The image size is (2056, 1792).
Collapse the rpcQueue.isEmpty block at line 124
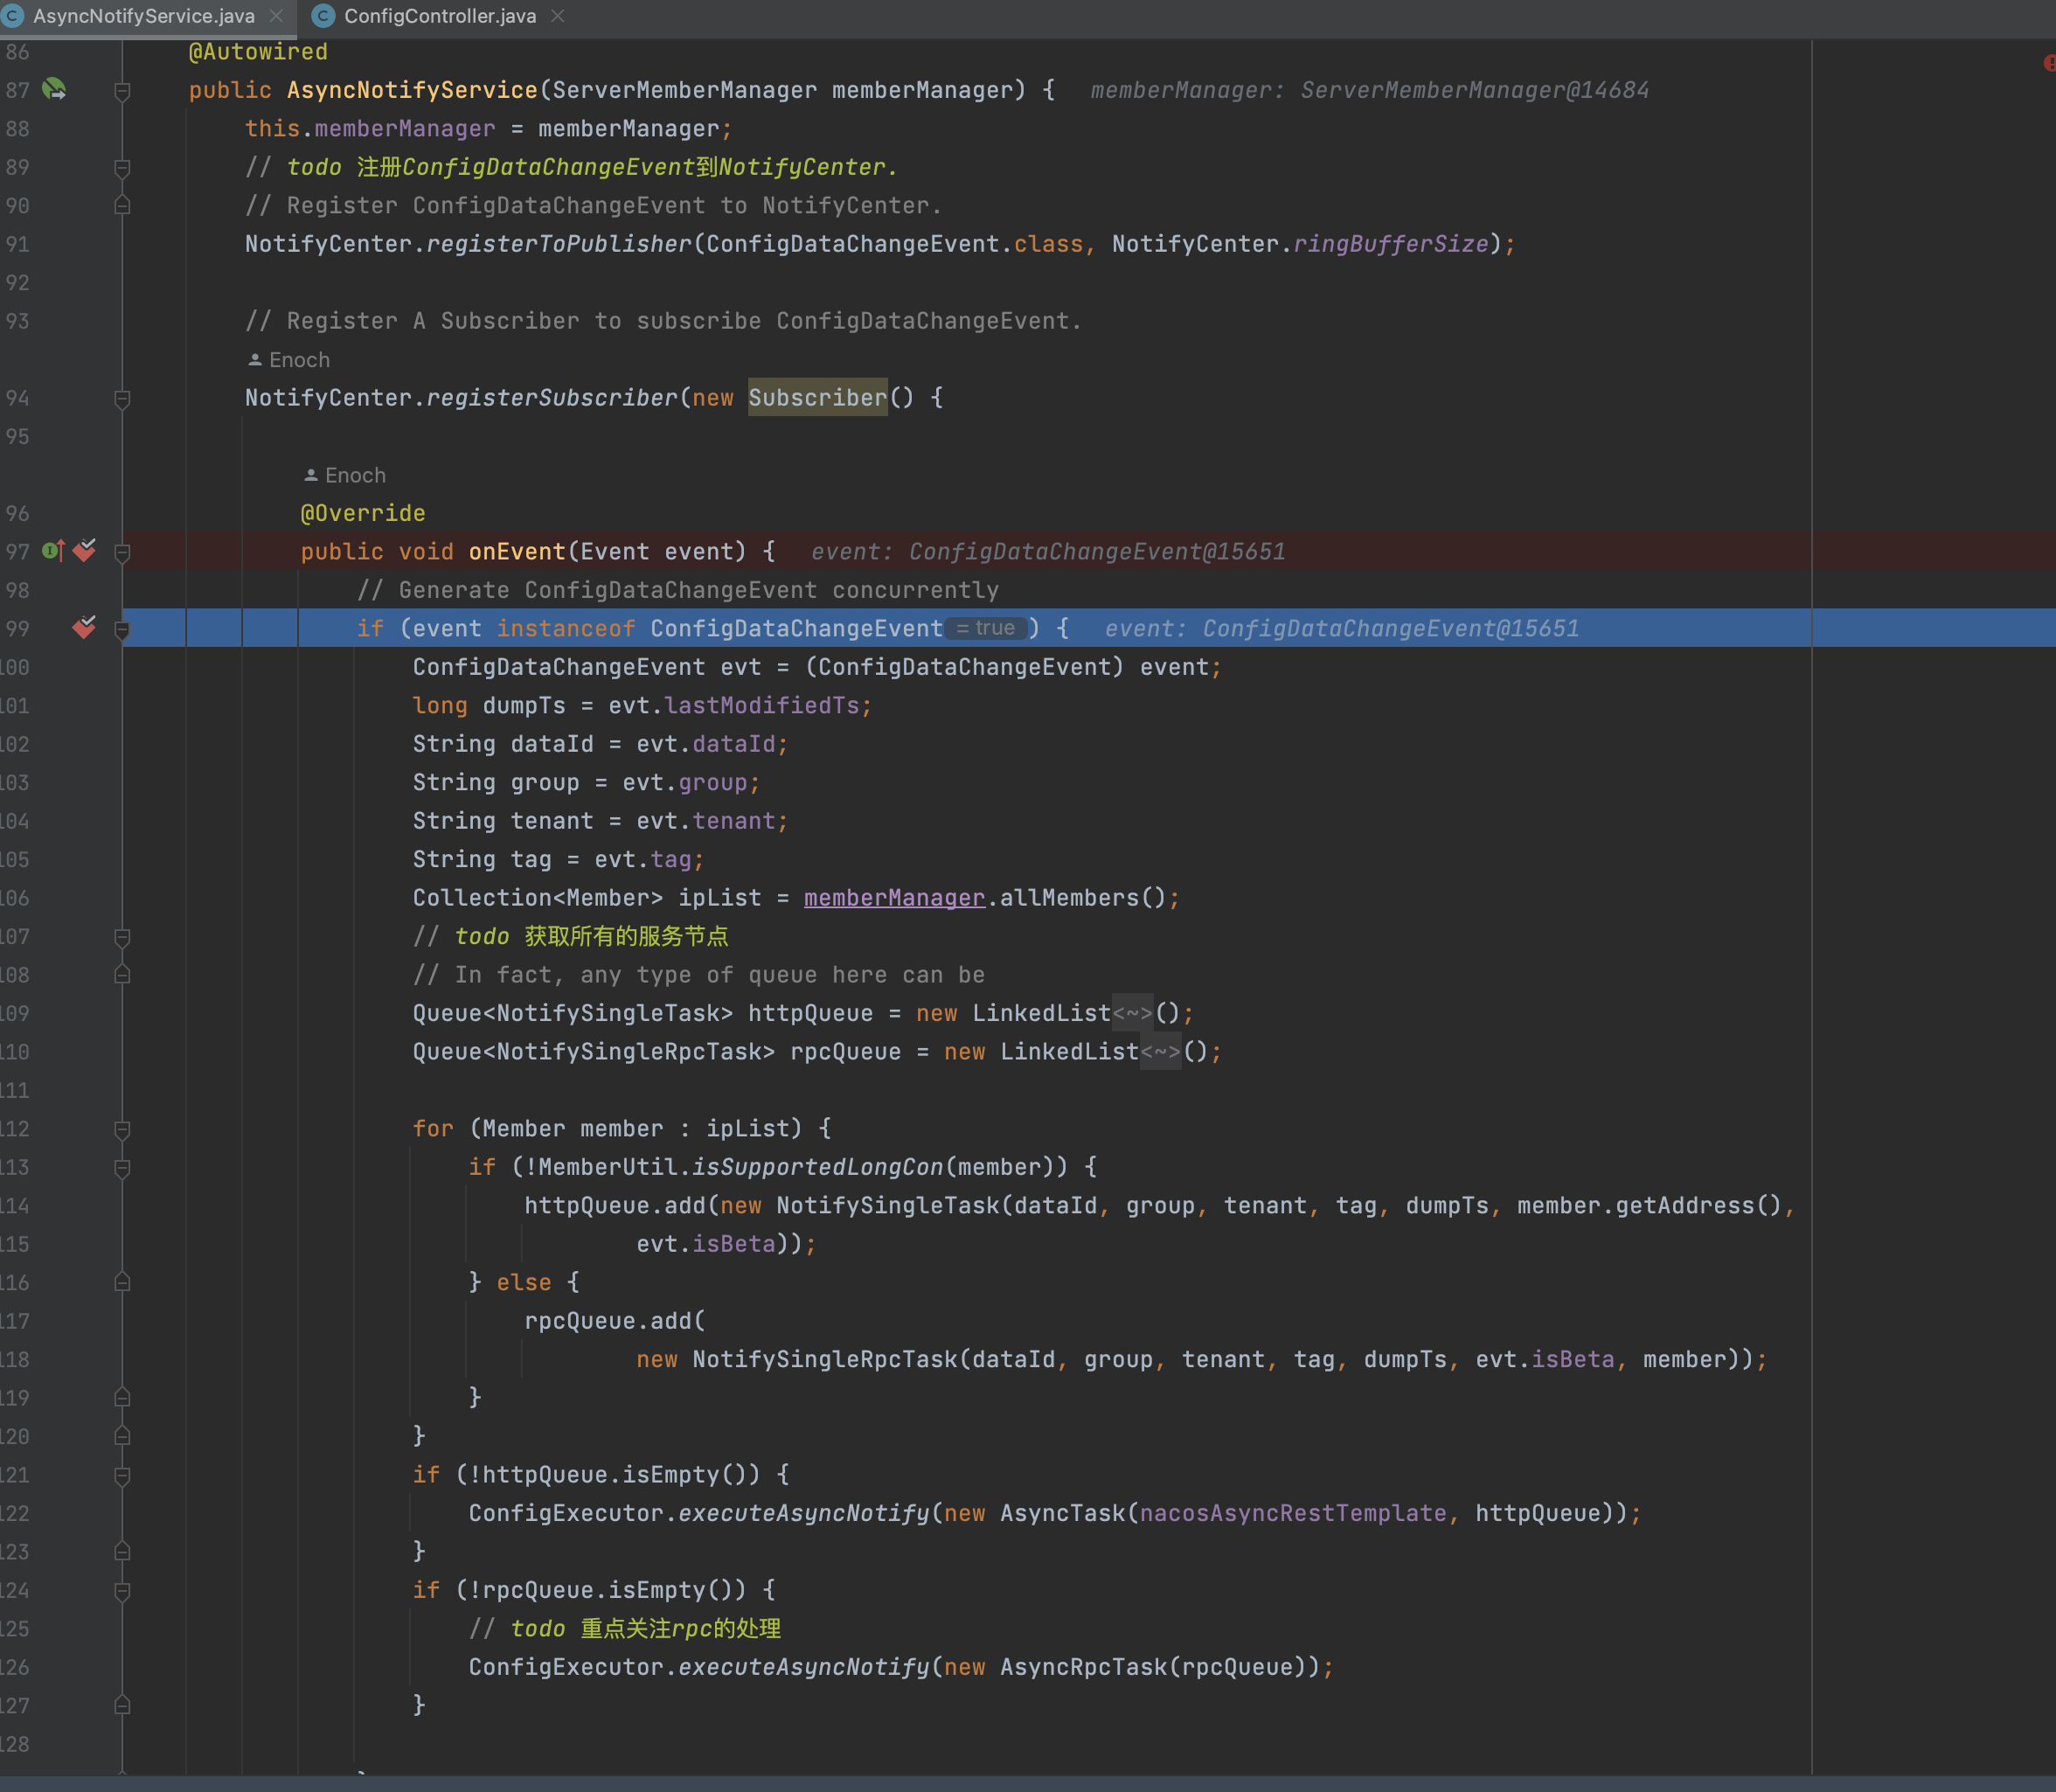(122, 1591)
